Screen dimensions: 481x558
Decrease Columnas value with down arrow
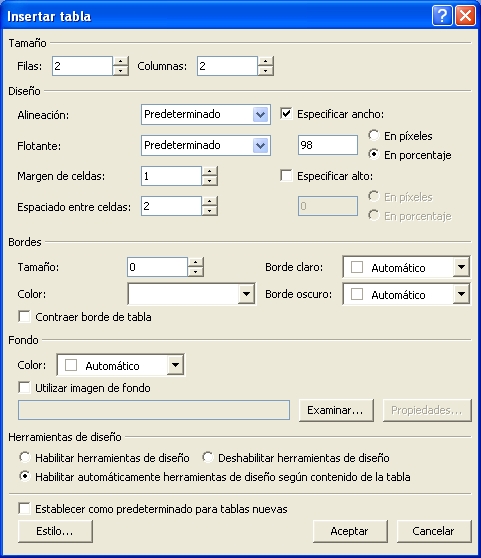pyautogui.click(x=265, y=71)
